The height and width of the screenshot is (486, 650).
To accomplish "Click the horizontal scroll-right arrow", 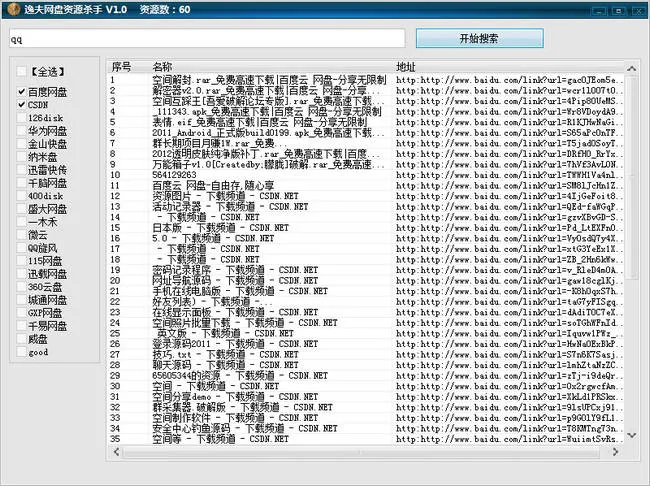I will click(615, 452).
